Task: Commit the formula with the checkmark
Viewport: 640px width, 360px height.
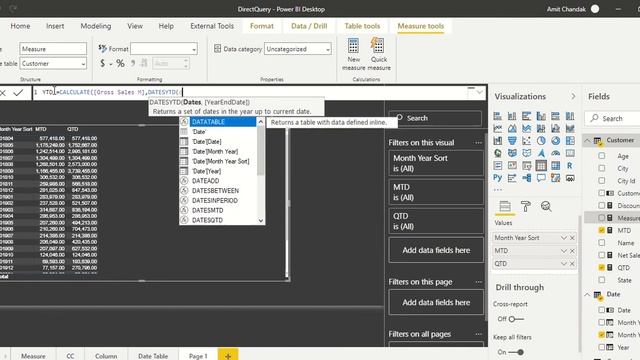Action: click(18, 93)
